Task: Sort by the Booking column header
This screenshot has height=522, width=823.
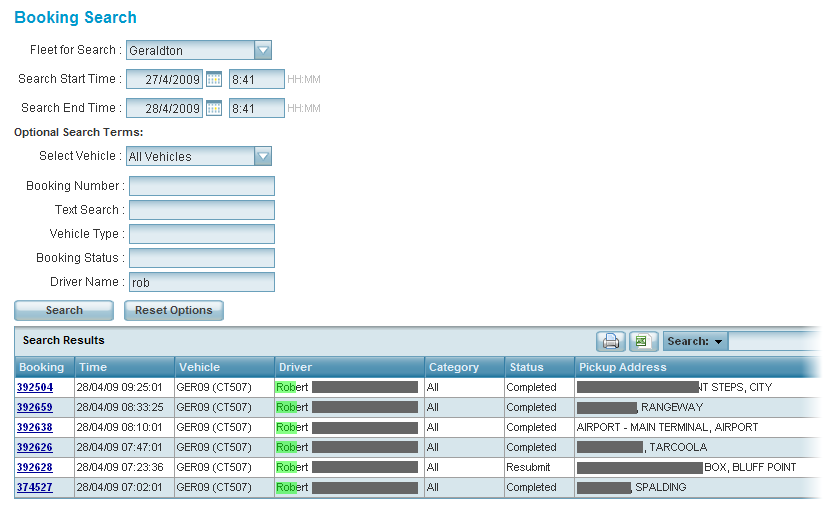Action: pos(44,367)
